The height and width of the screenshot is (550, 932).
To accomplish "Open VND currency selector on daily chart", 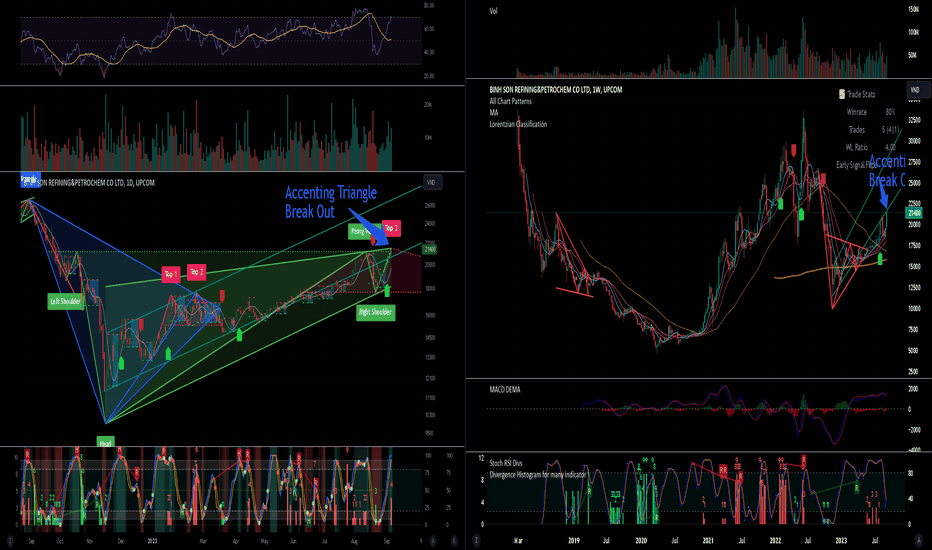I will click(x=432, y=182).
